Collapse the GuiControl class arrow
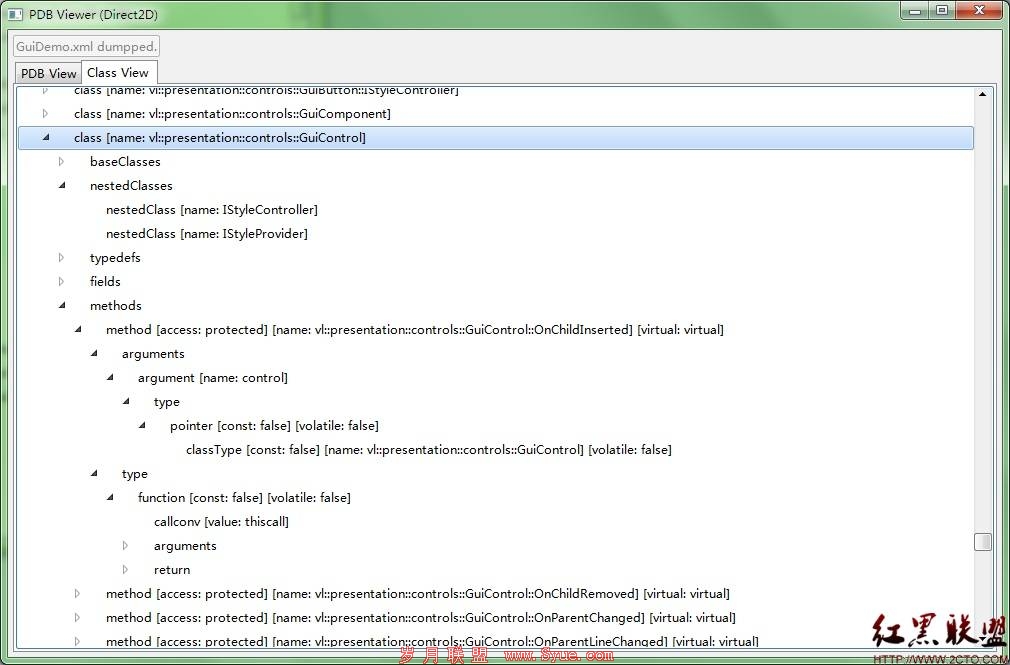 point(46,137)
